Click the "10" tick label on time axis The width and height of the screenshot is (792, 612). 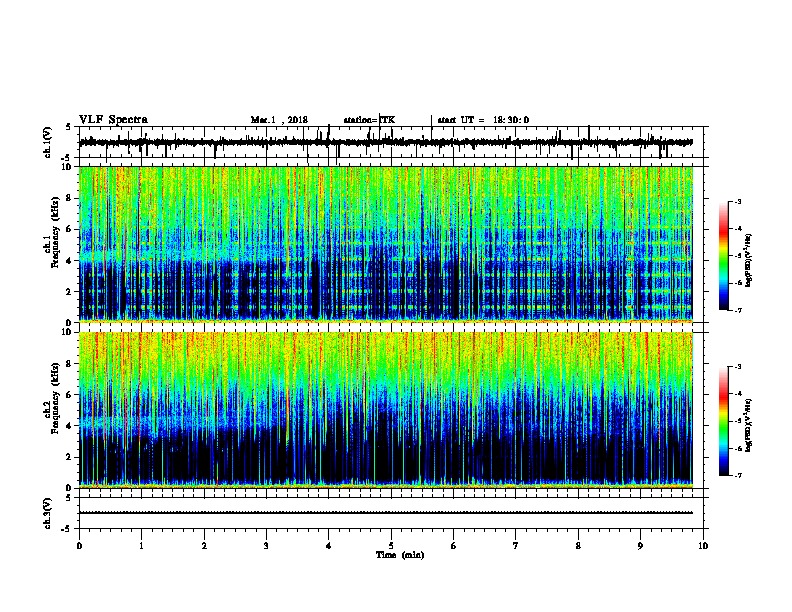tap(703, 546)
